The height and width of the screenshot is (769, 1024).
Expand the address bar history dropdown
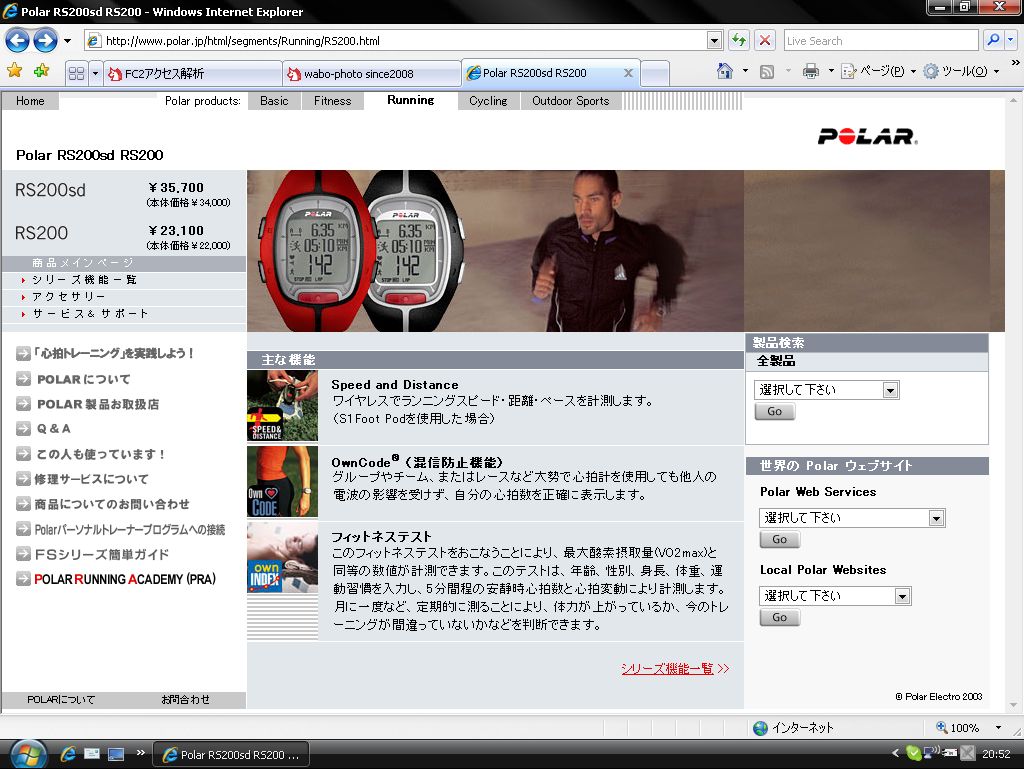[x=714, y=40]
